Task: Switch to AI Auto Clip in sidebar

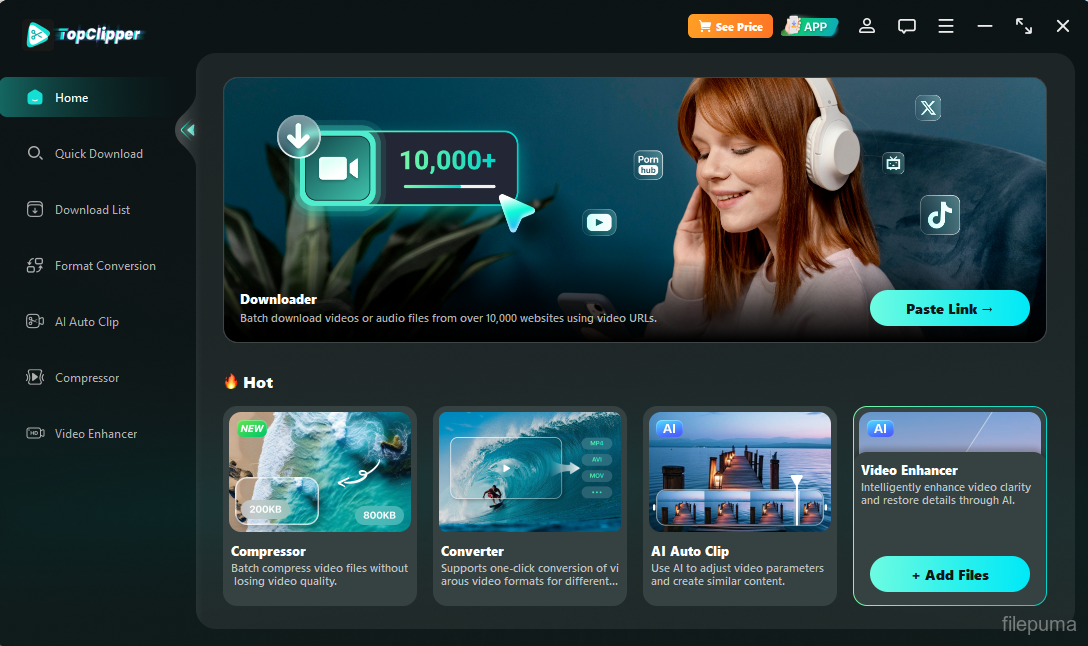Action: (x=86, y=322)
